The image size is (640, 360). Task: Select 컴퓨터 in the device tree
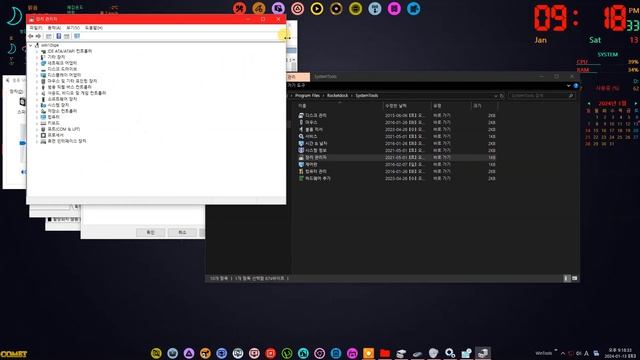click(53, 117)
